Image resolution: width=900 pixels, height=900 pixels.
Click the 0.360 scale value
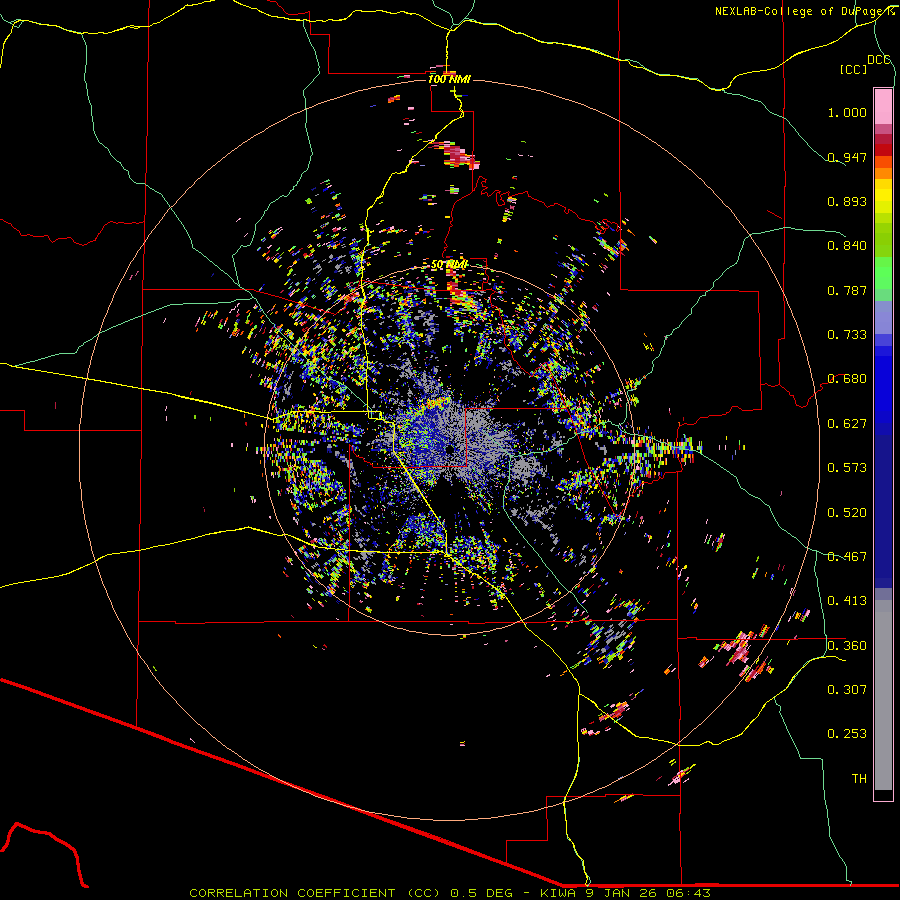(x=847, y=646)
